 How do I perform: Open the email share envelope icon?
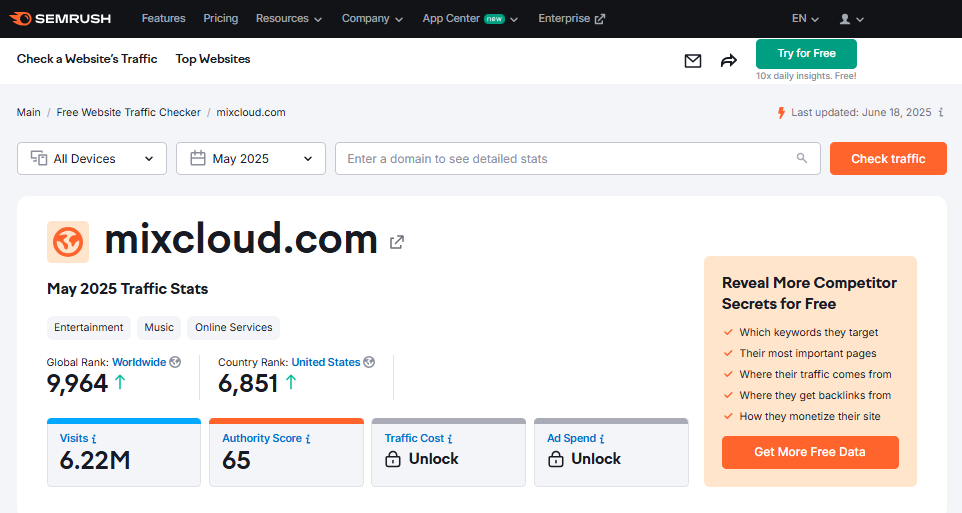(x=693, y=61)
